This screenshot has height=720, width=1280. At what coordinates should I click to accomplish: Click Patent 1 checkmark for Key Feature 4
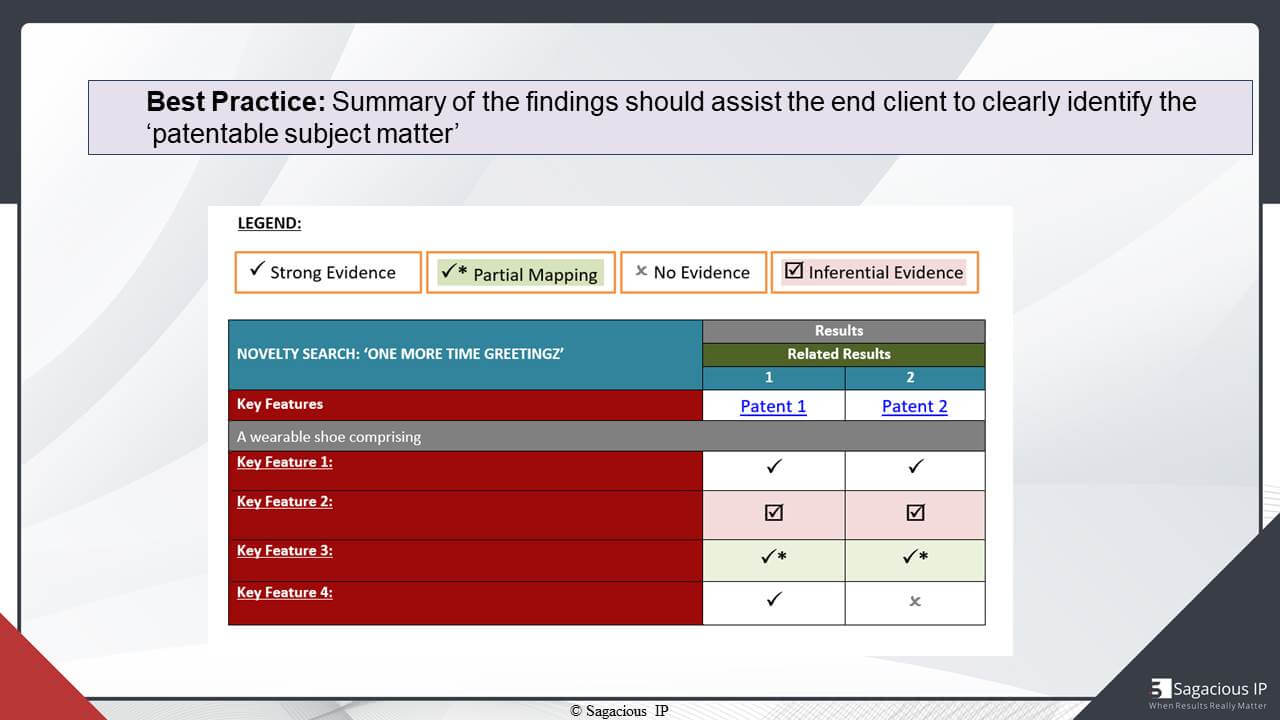click(x=773, y=600)
